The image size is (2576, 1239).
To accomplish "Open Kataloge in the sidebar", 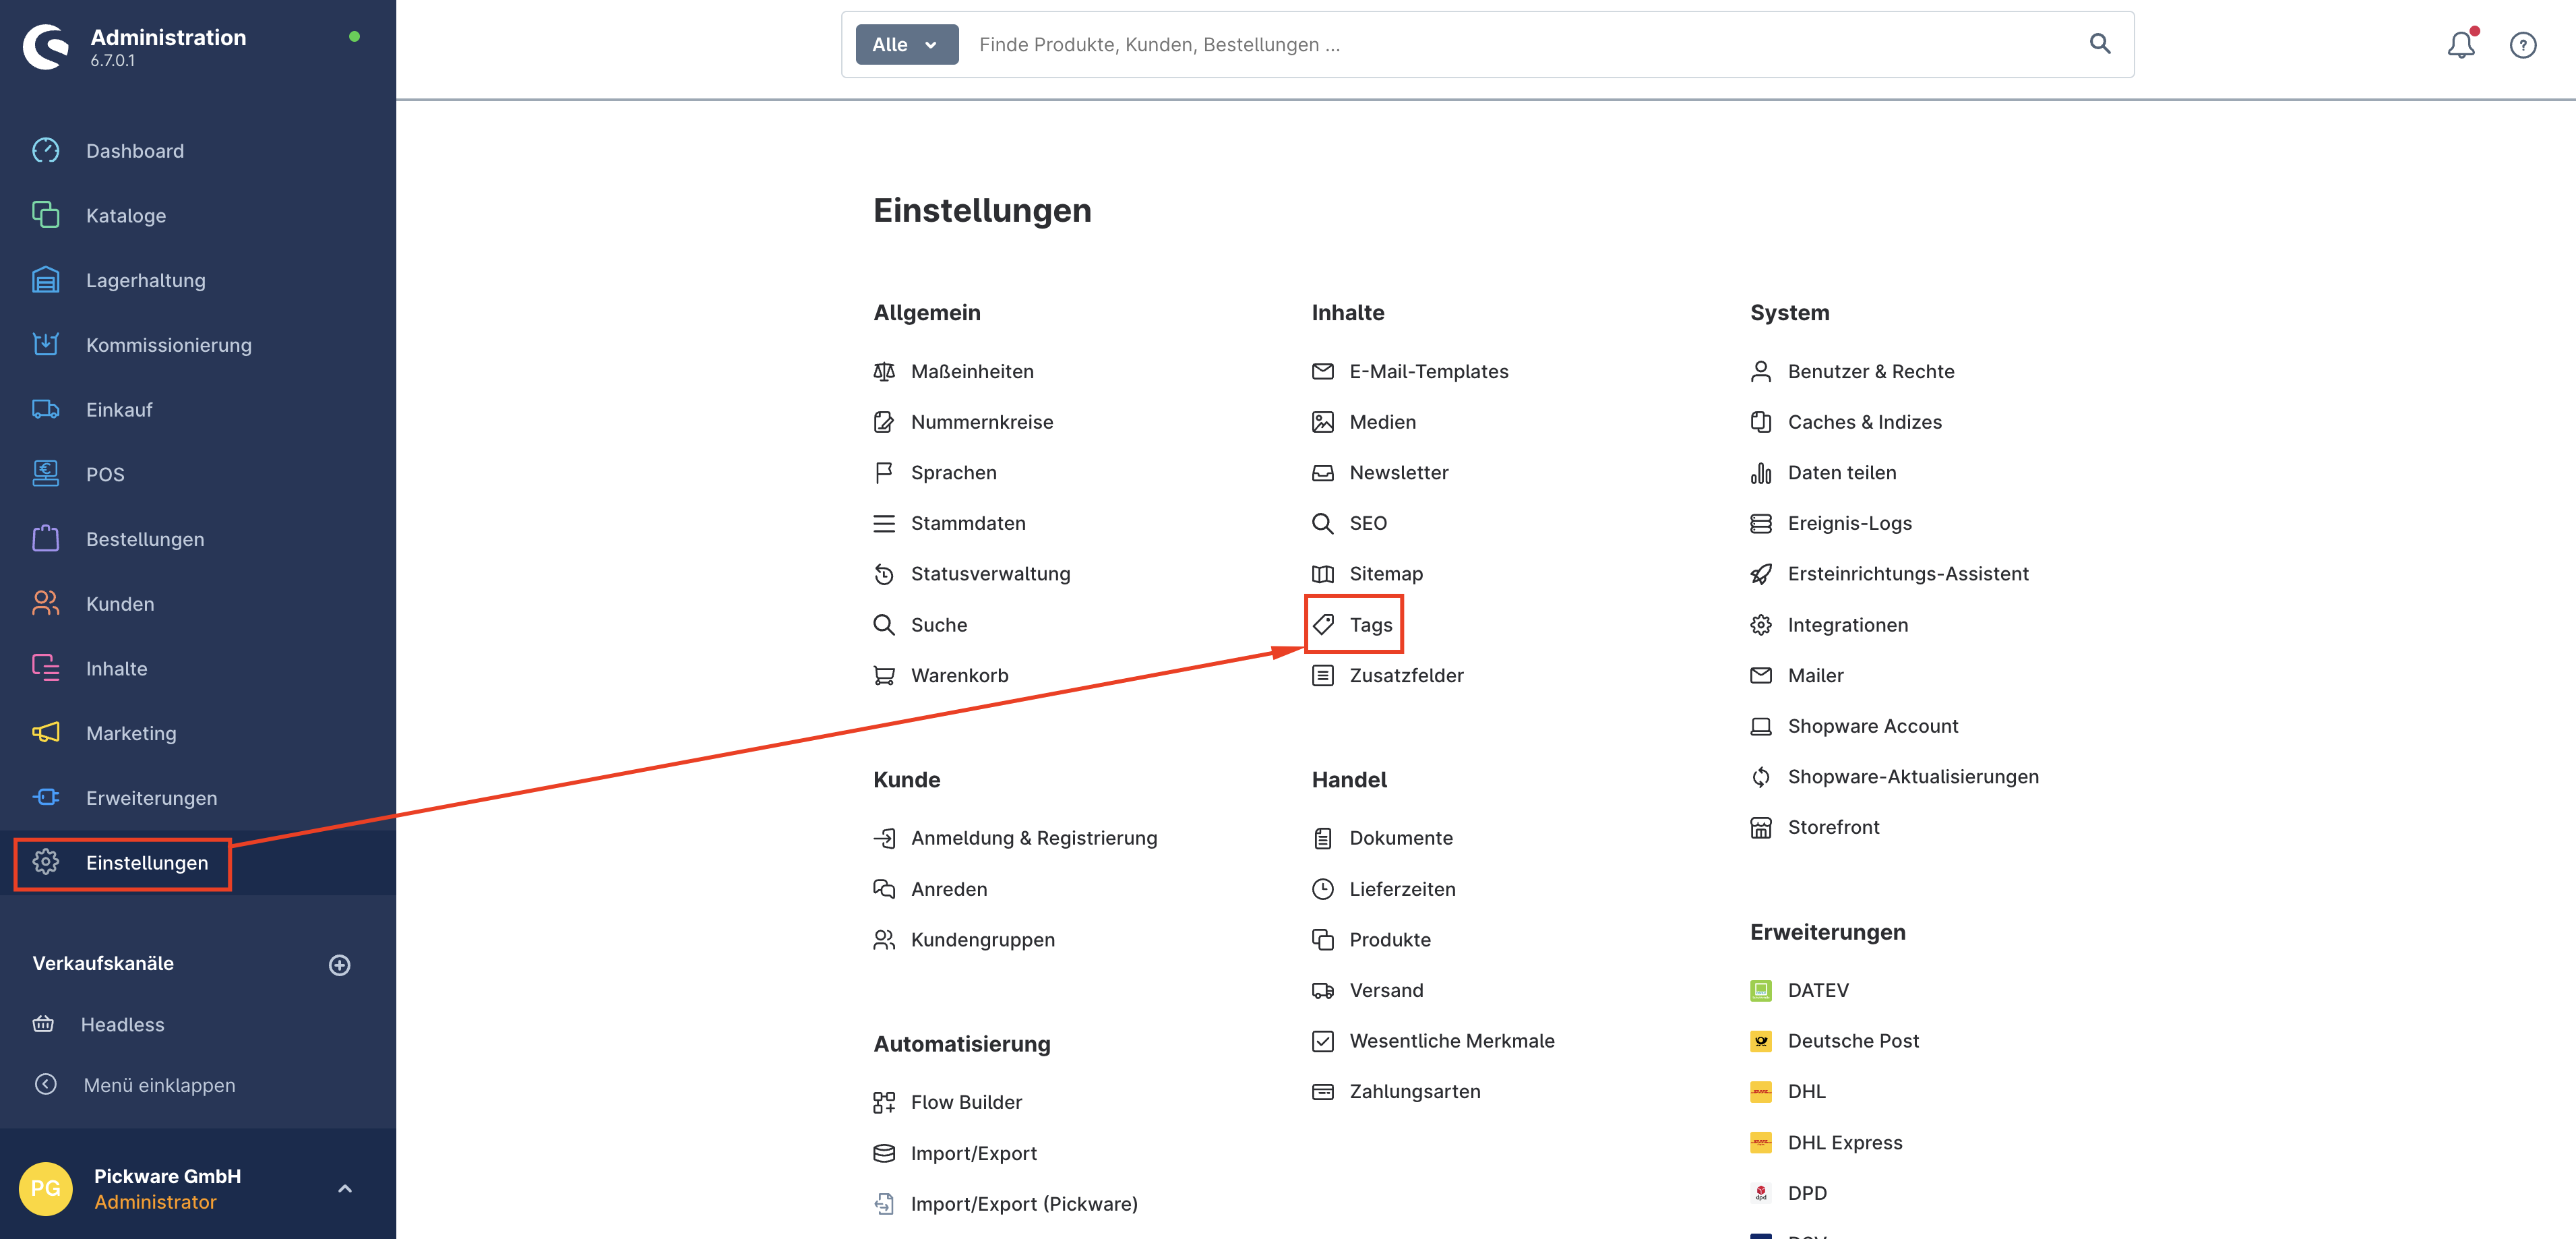I will pyautogui.click(x=126, y=216).
